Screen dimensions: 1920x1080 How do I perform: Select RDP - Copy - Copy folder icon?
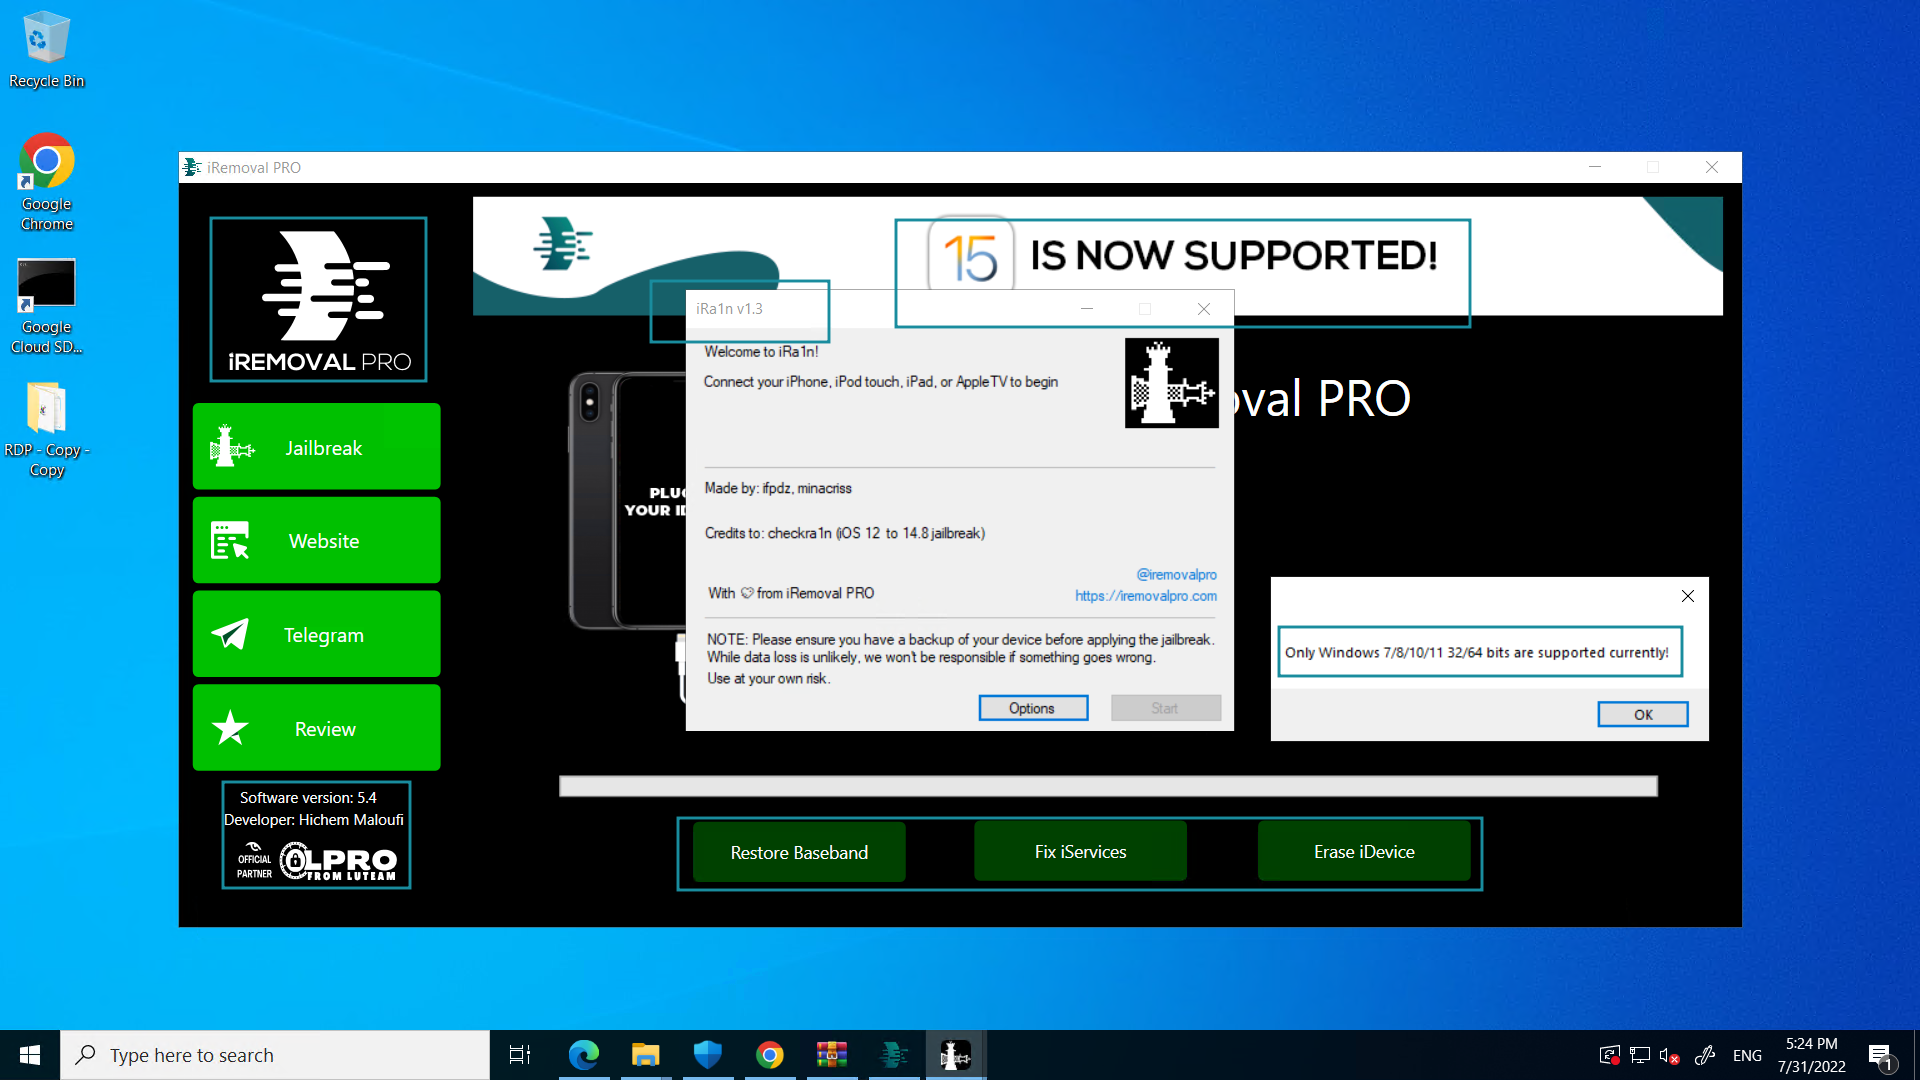click(46, 430)
